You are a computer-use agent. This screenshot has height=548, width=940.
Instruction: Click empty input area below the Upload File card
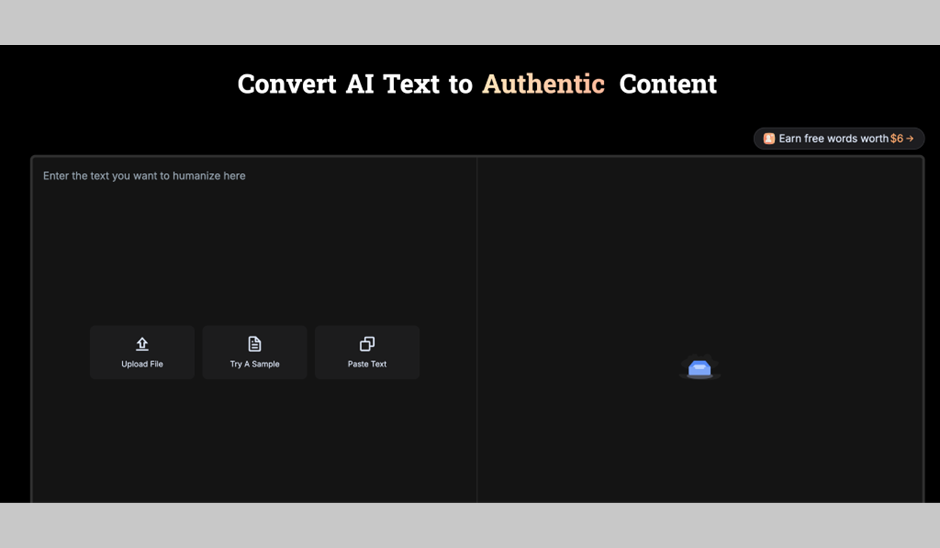pyautogui.click(x=142, y=440)
